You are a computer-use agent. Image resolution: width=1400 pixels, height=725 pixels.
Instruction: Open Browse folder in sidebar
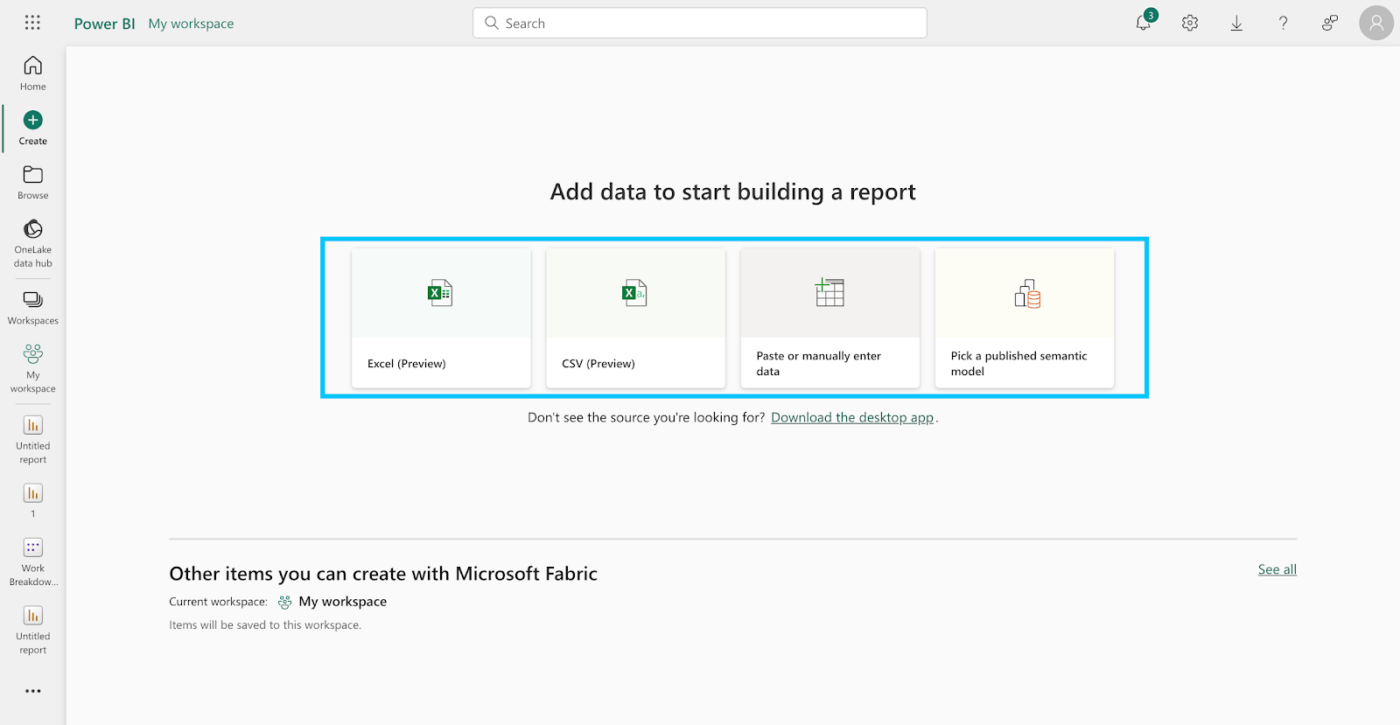tap(33, 181)
